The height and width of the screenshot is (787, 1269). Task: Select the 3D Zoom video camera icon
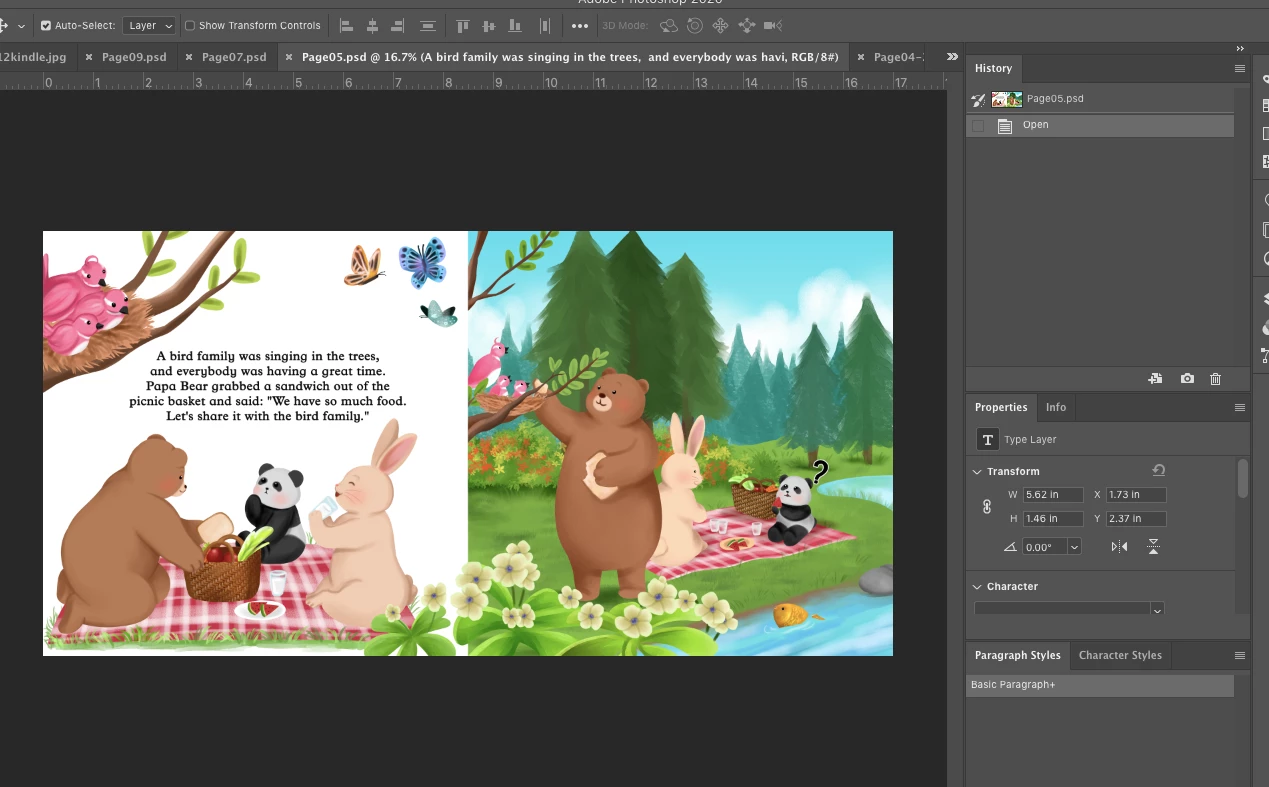click(x=773, y=26)
